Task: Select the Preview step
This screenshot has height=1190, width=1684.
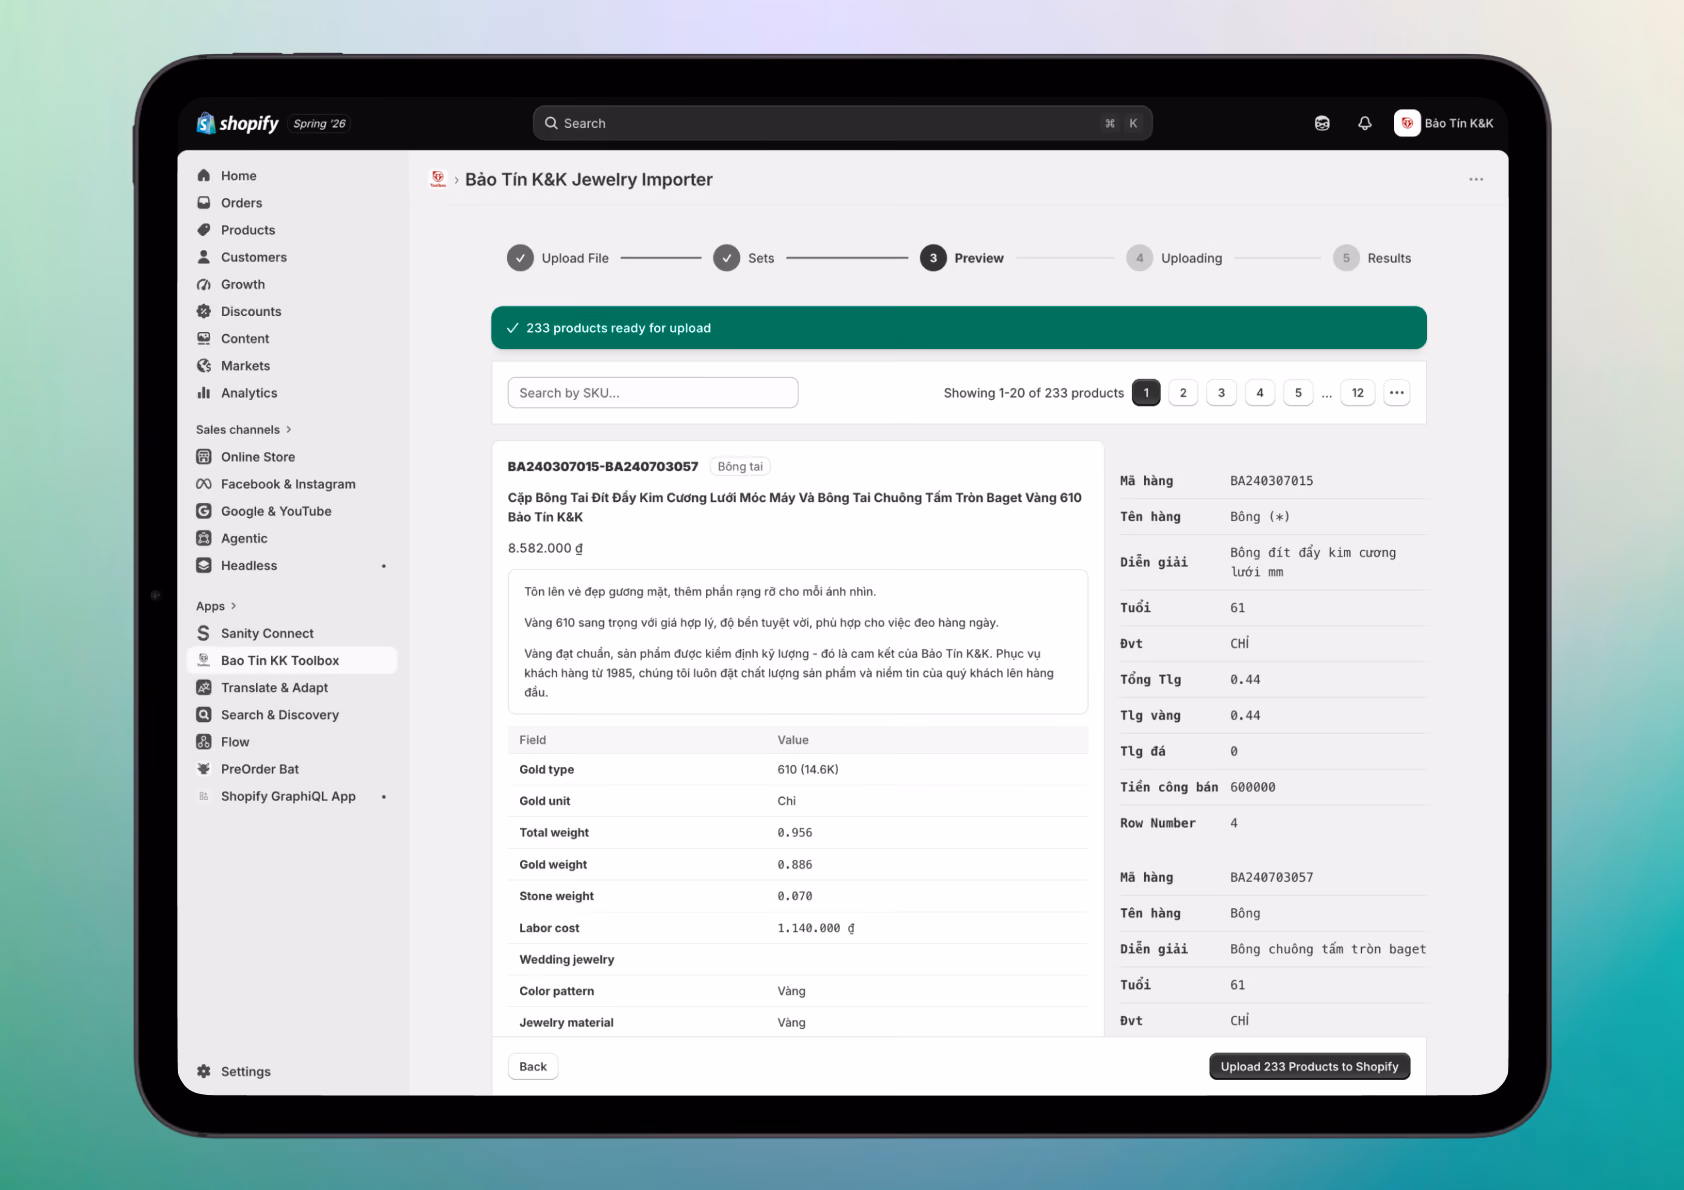Action: coord(962,258)
